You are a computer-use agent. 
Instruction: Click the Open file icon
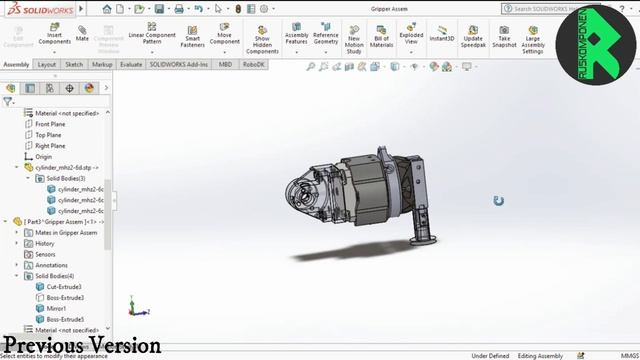coord(139,9)
